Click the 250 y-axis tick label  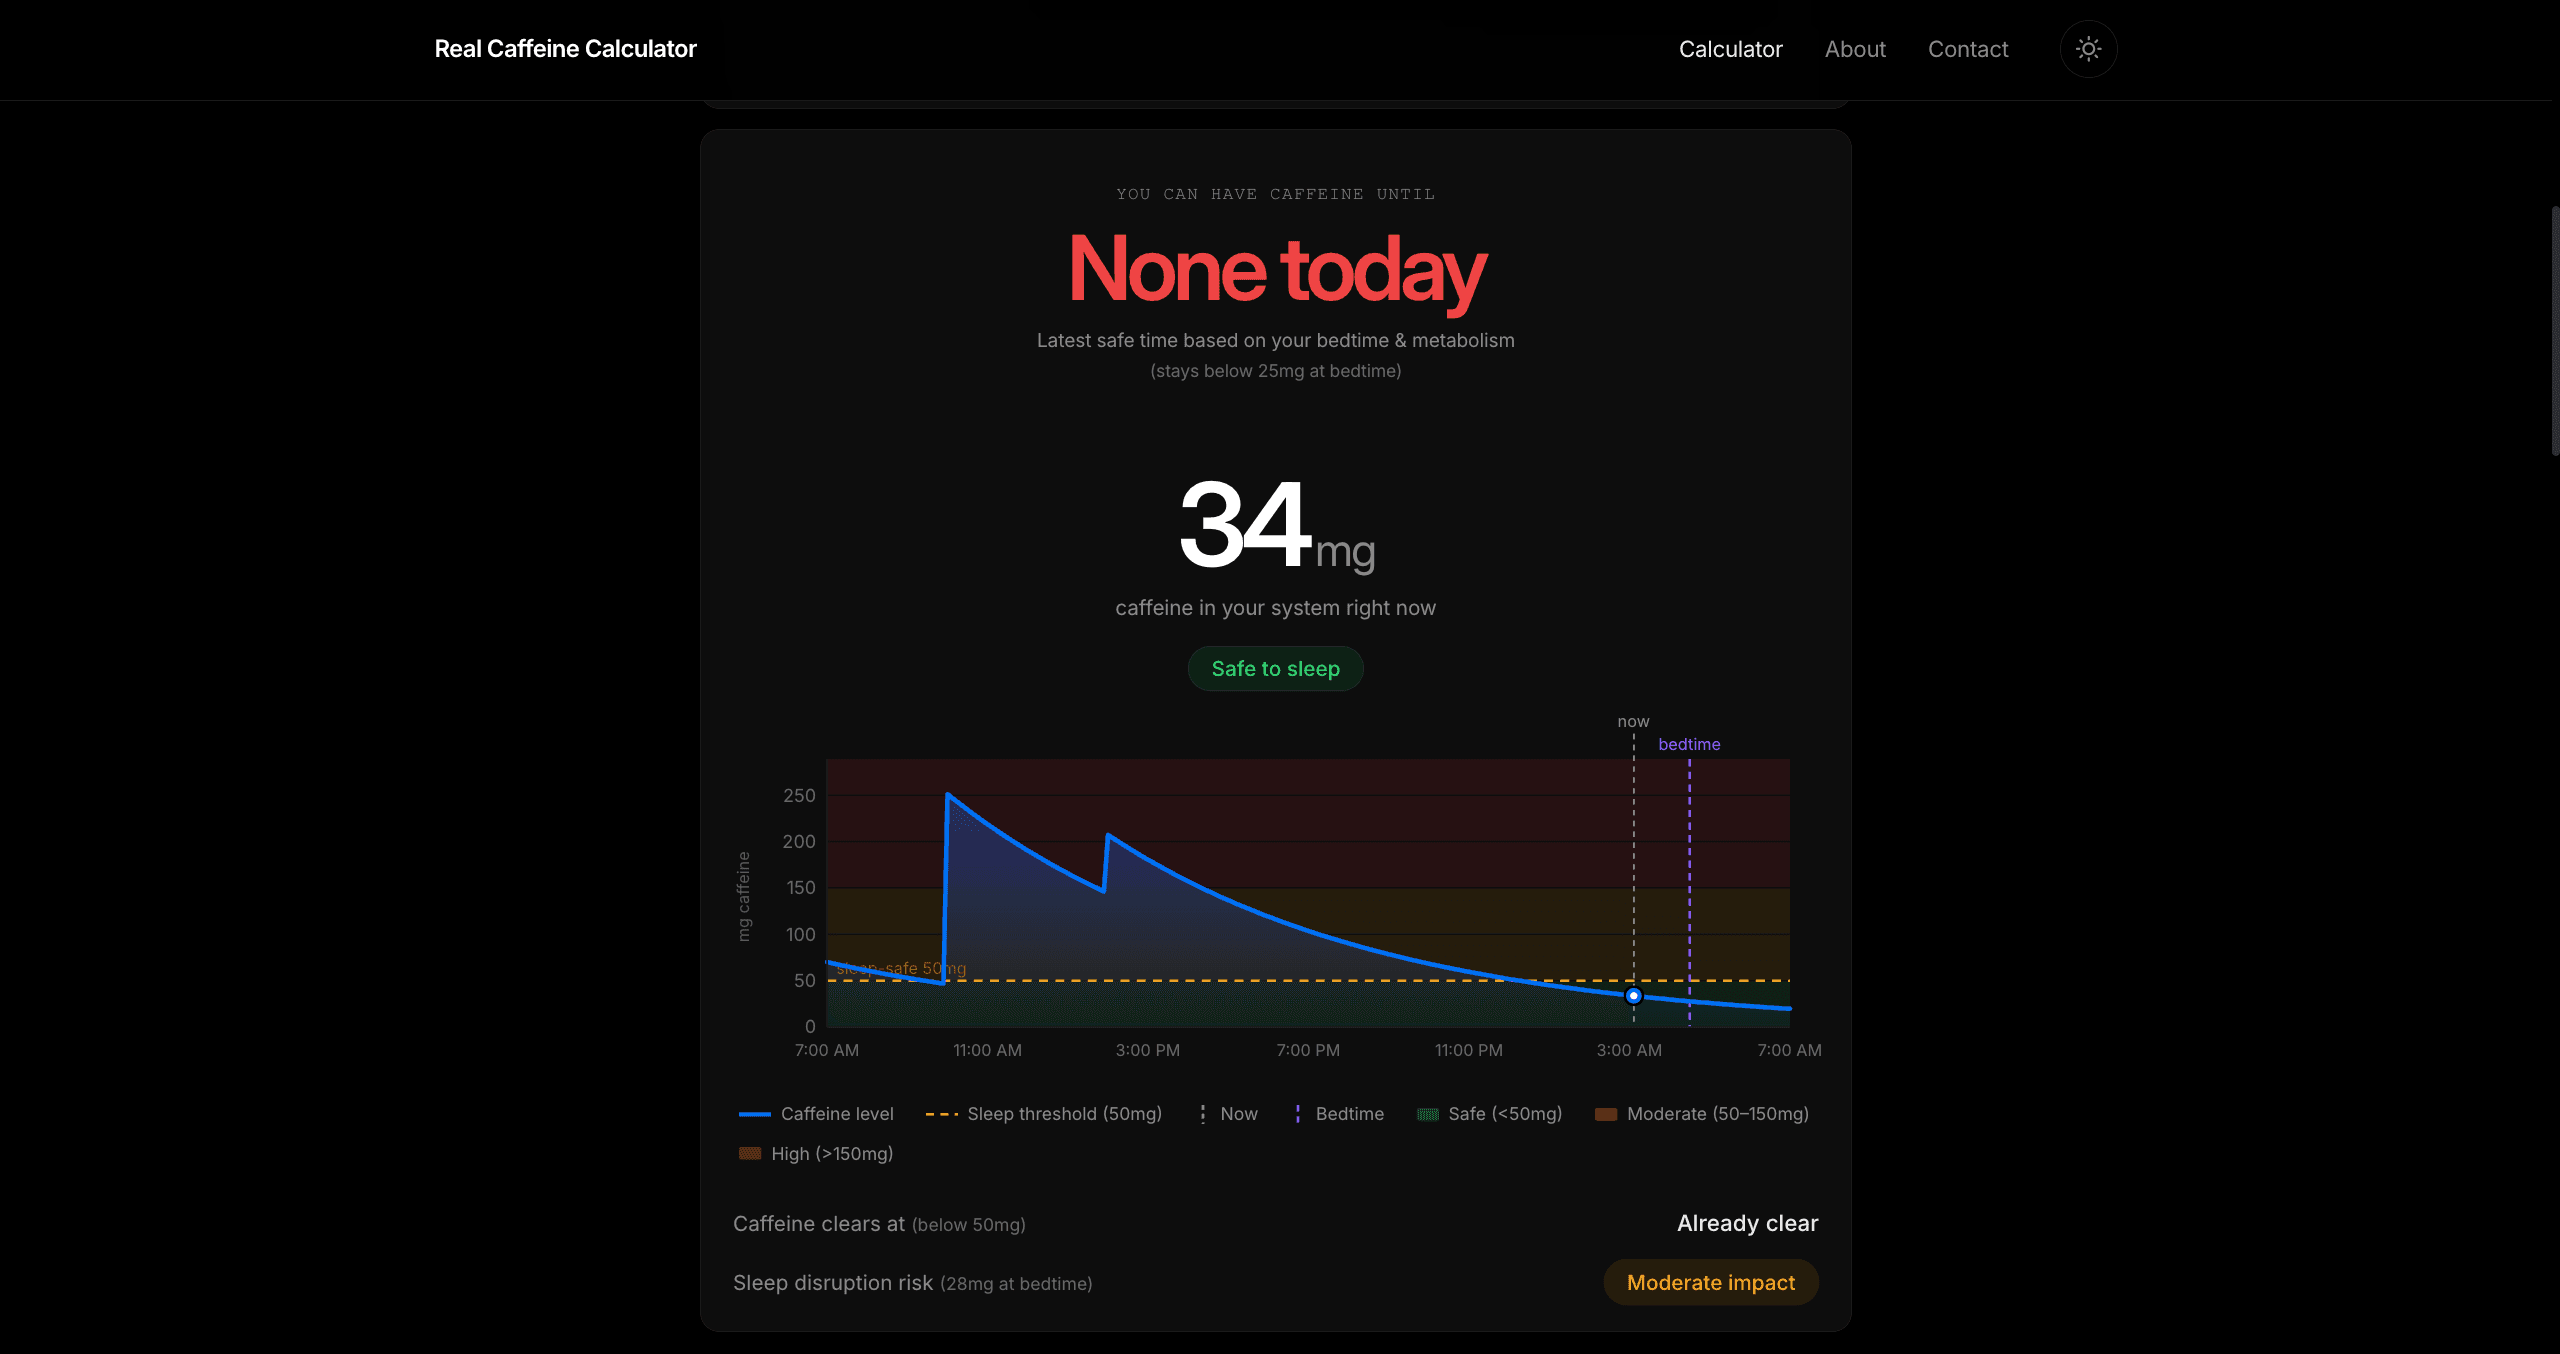coord(799,796)
